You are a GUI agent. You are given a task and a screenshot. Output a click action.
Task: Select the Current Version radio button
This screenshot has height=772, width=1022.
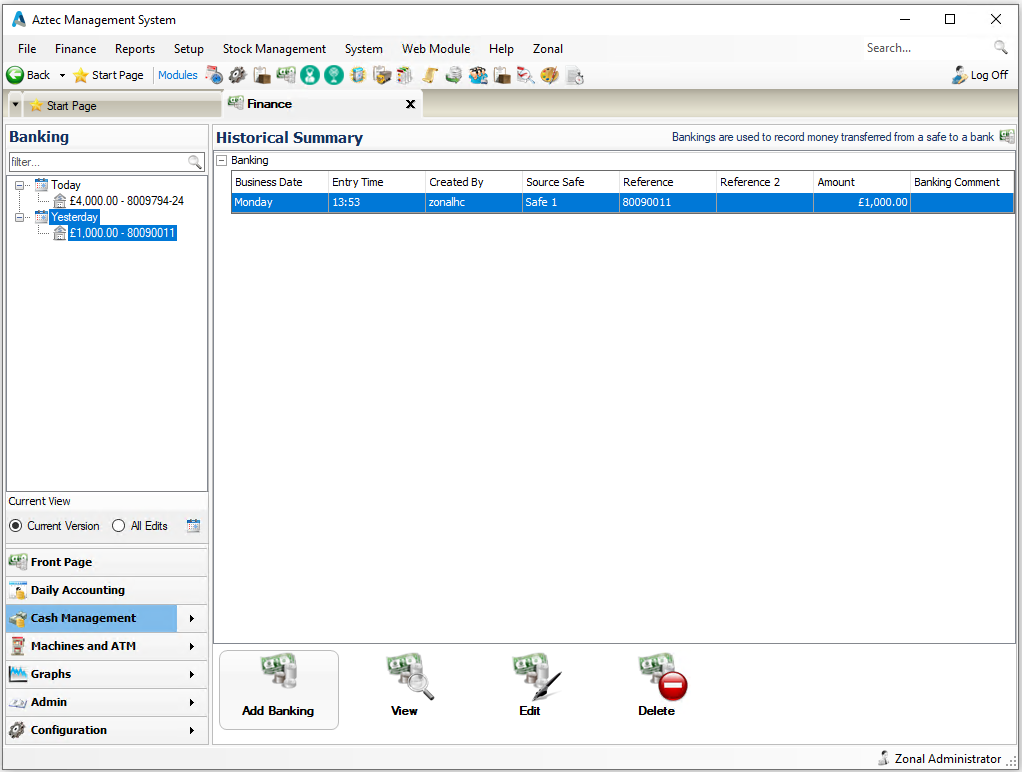pyautogui.click(x=16, y=526)
